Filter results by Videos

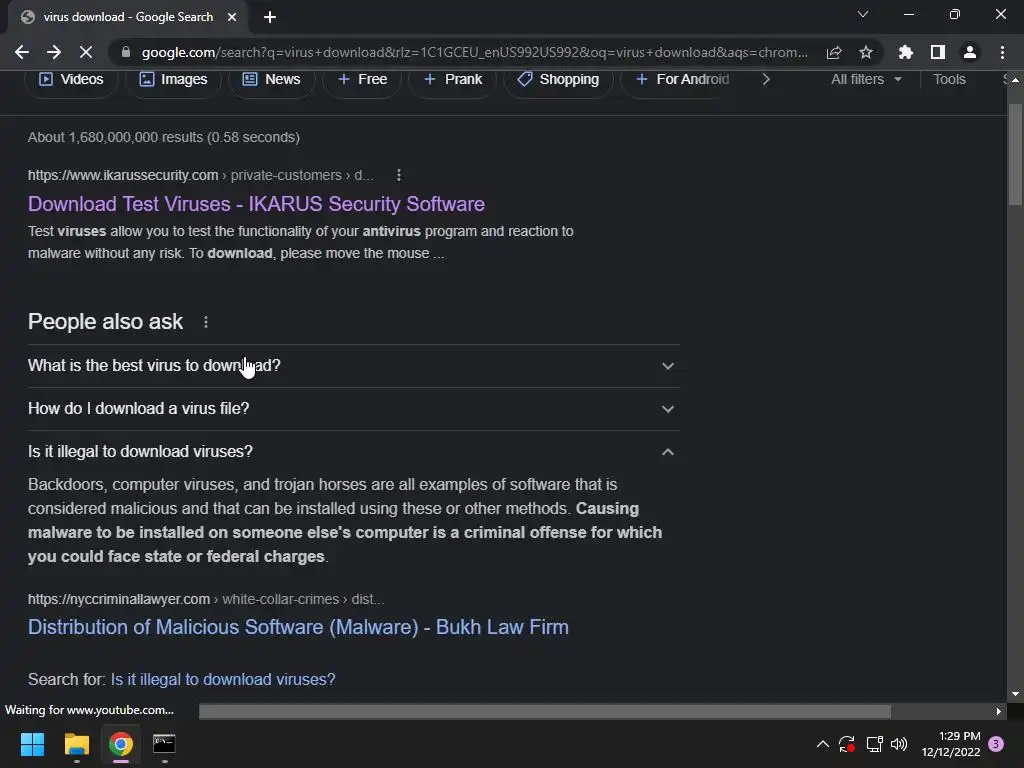[x=71, y=79]
